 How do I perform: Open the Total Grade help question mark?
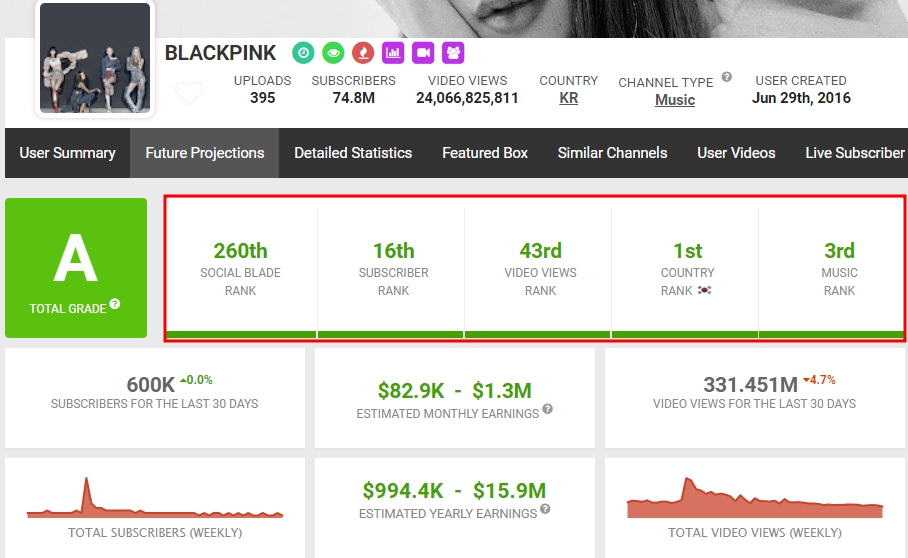(115, 303)
